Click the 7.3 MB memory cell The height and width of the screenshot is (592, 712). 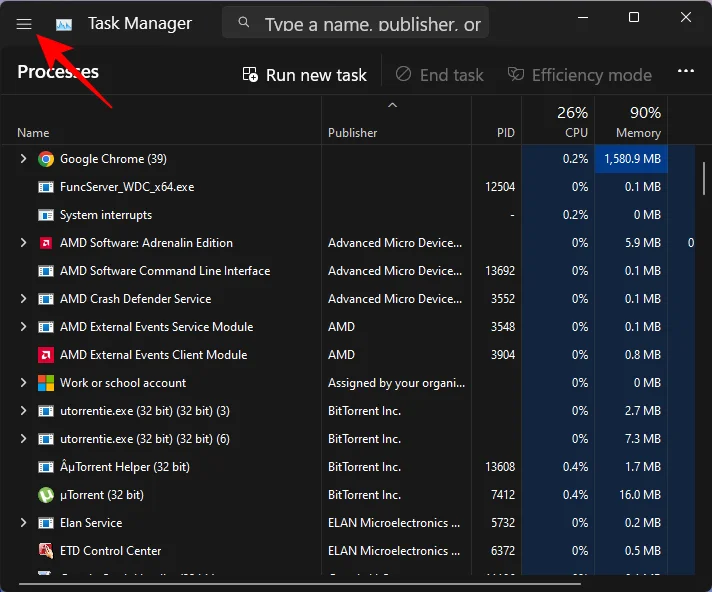coord(643,439)
